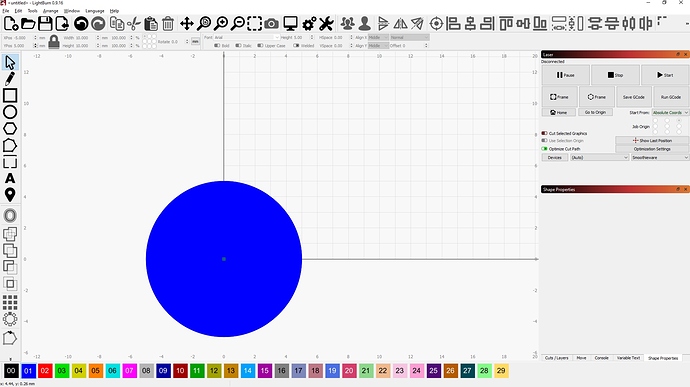Disable Optimize Cut Path toggle
Screen dimensions: 690x387
(544, 149)
